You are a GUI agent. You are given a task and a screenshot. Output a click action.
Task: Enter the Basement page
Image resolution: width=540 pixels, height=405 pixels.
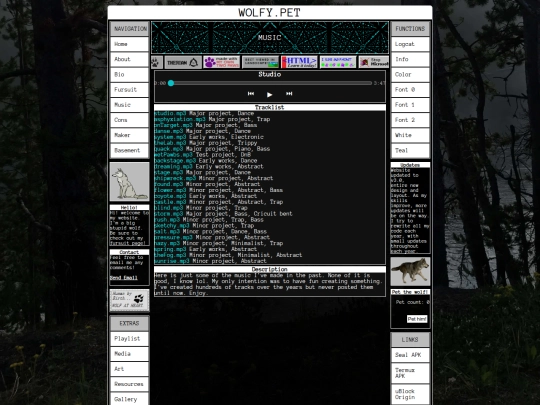[x=129, y=150]
